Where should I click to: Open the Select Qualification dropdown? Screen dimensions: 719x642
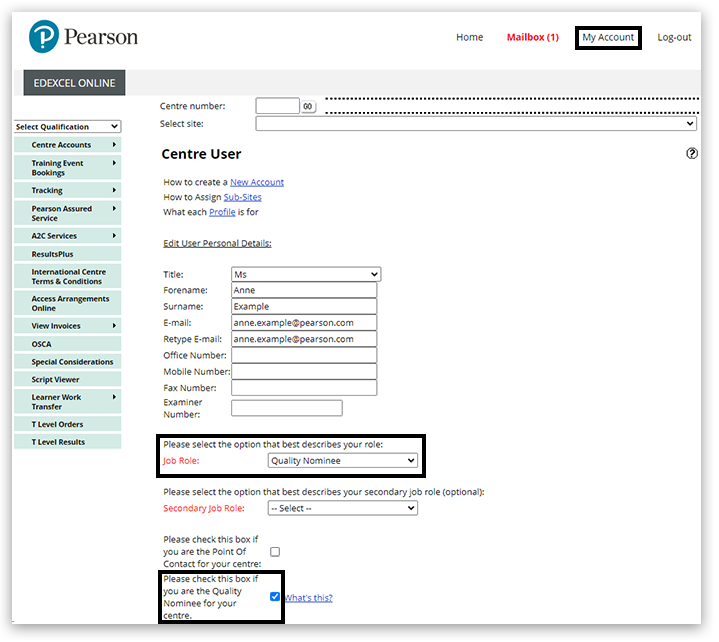[x=68, y=127]
